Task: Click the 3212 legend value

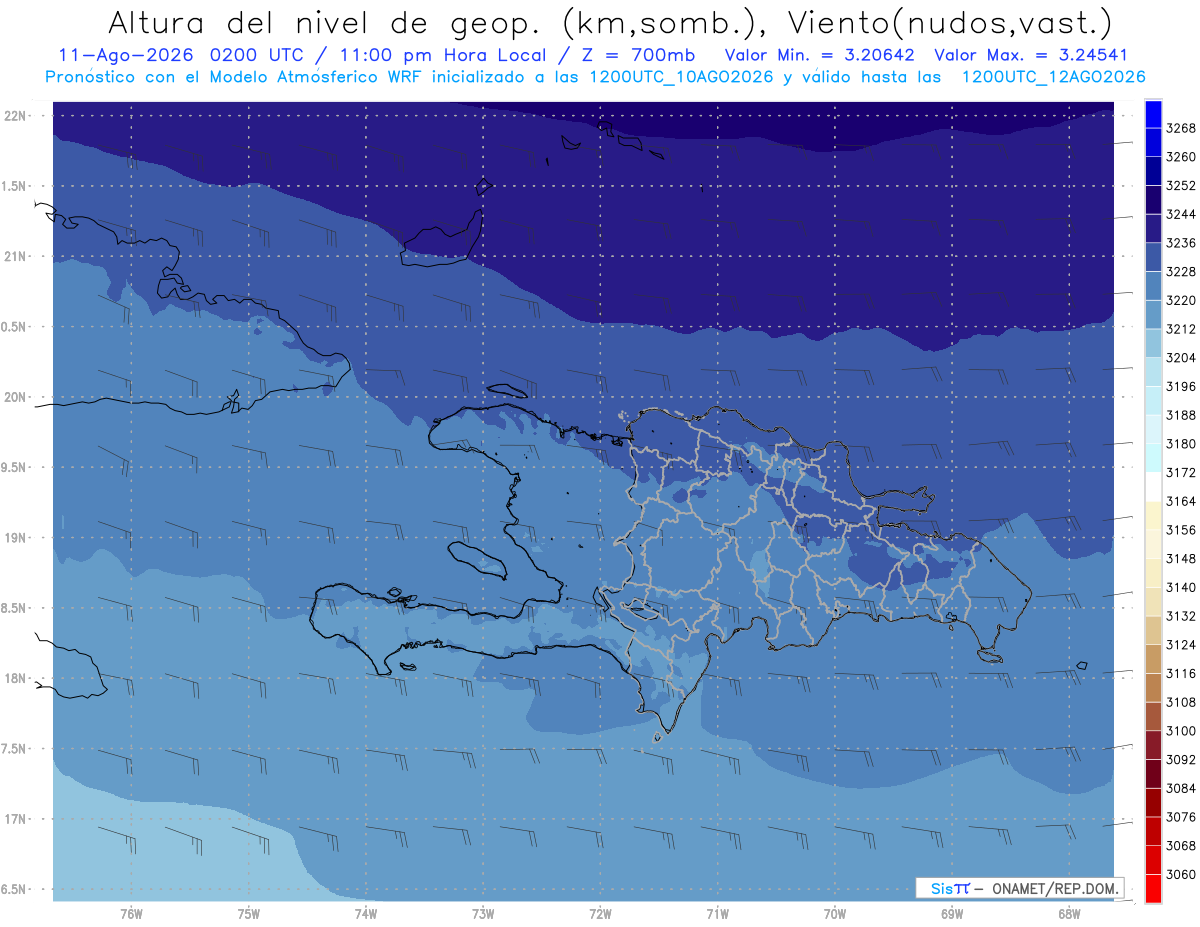Action: 1181,329
